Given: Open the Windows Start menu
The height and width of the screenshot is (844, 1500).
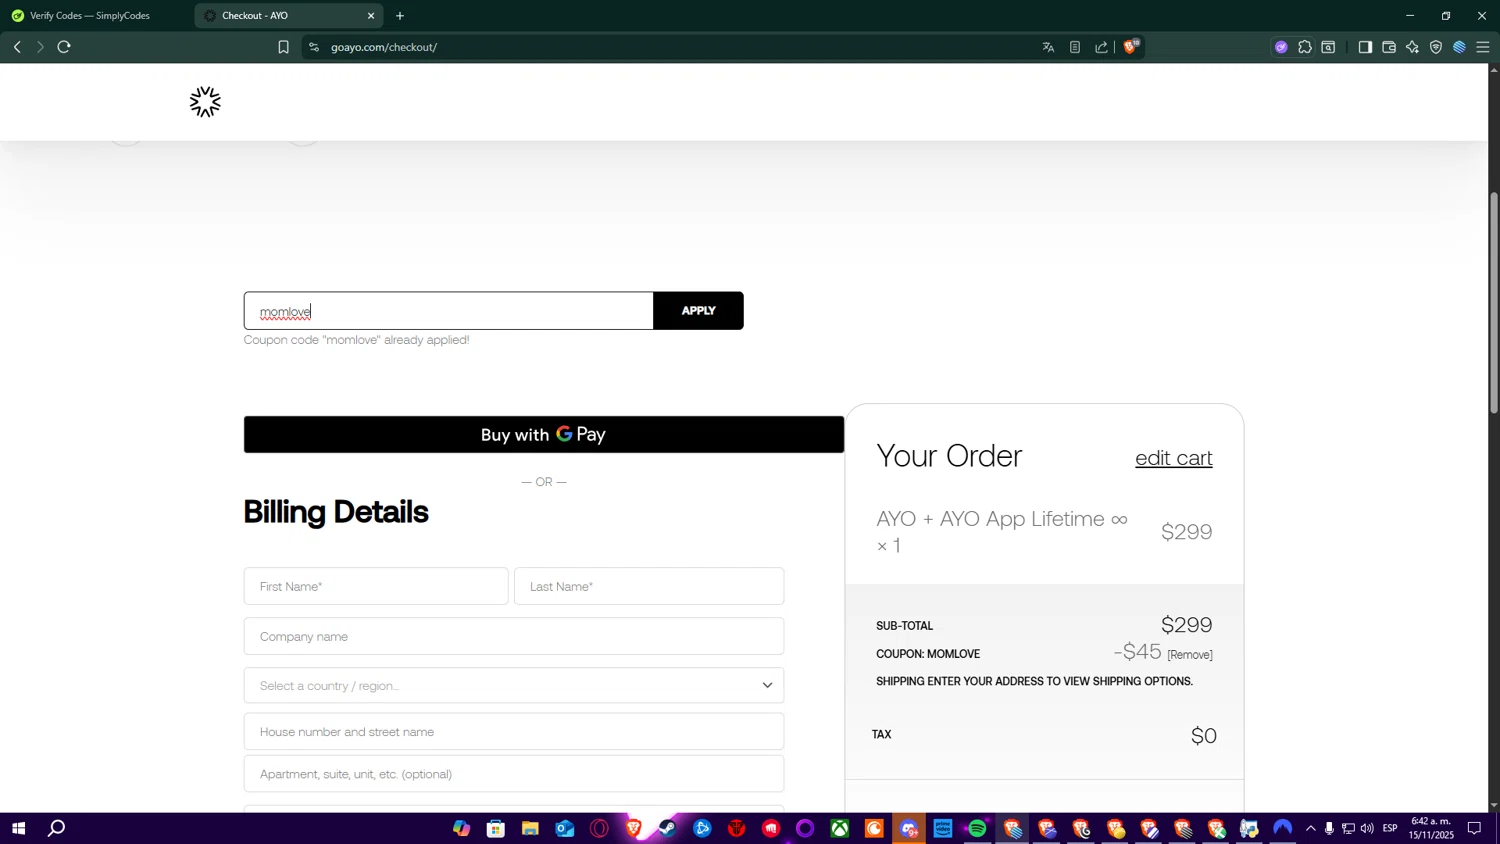Looking at the screenshot, I should pos(18,828).
